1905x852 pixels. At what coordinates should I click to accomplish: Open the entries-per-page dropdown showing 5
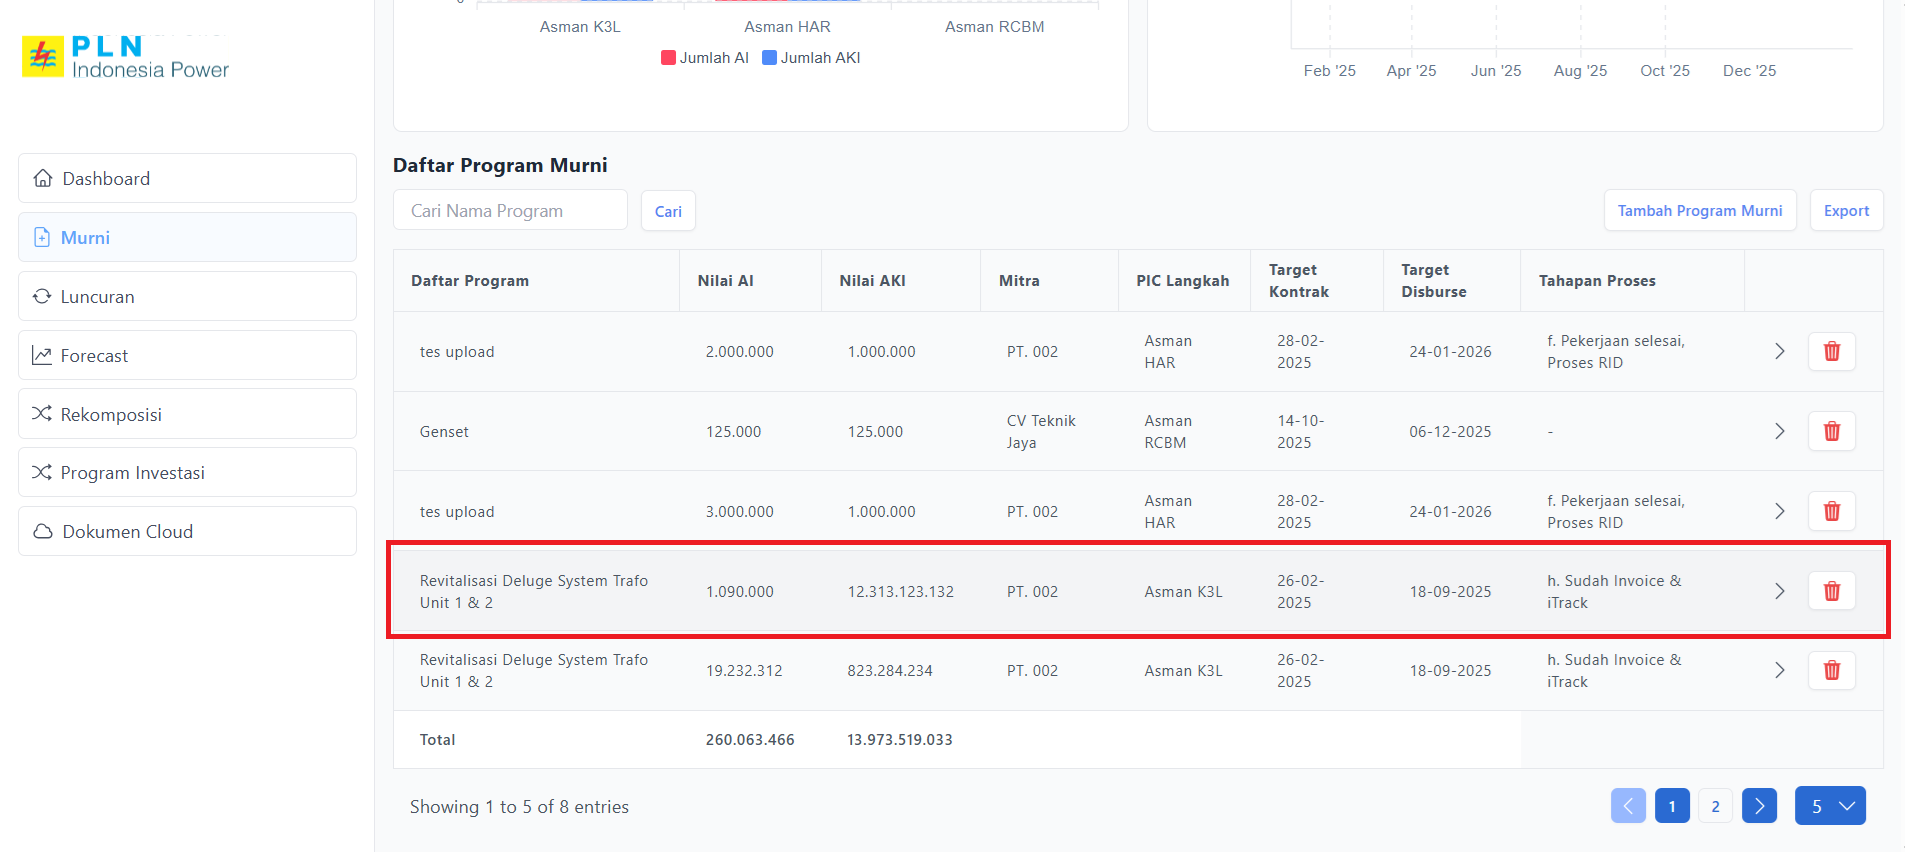click(1829, 806)
